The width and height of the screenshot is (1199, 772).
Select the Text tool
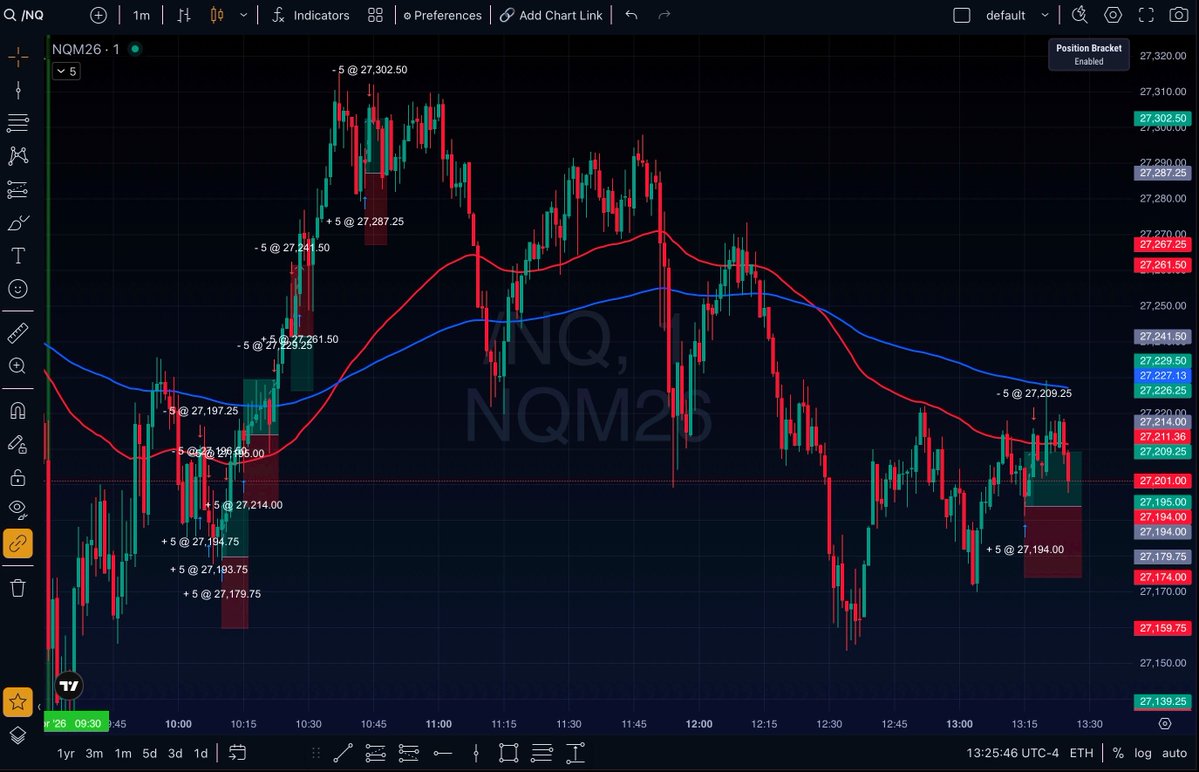(x=18, y=255)
